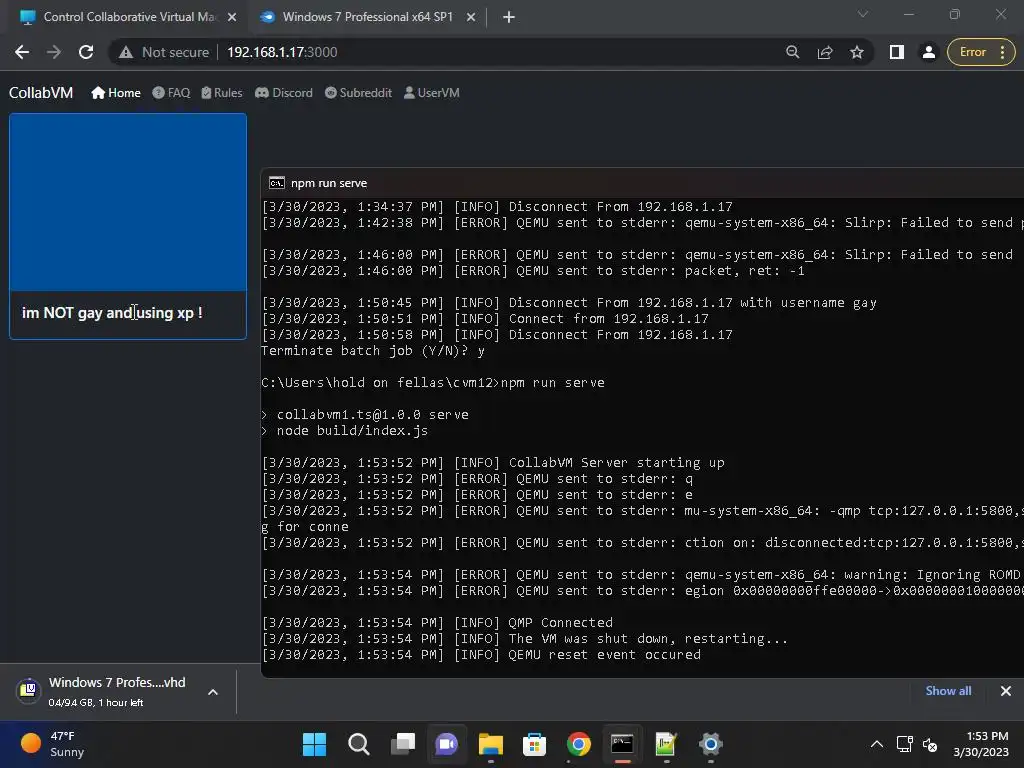Click 'Terminate batch job (Y/N)? y' line
The image size is (1024, 768).
373,351
